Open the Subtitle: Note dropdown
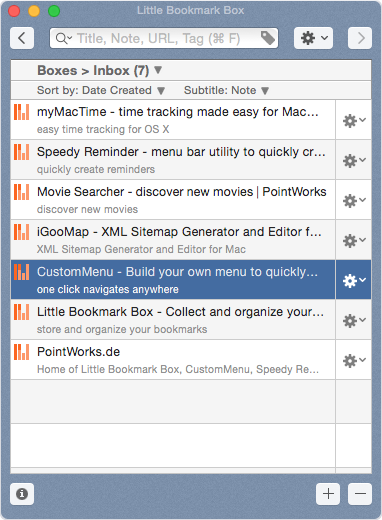 (x=226, y=90)
